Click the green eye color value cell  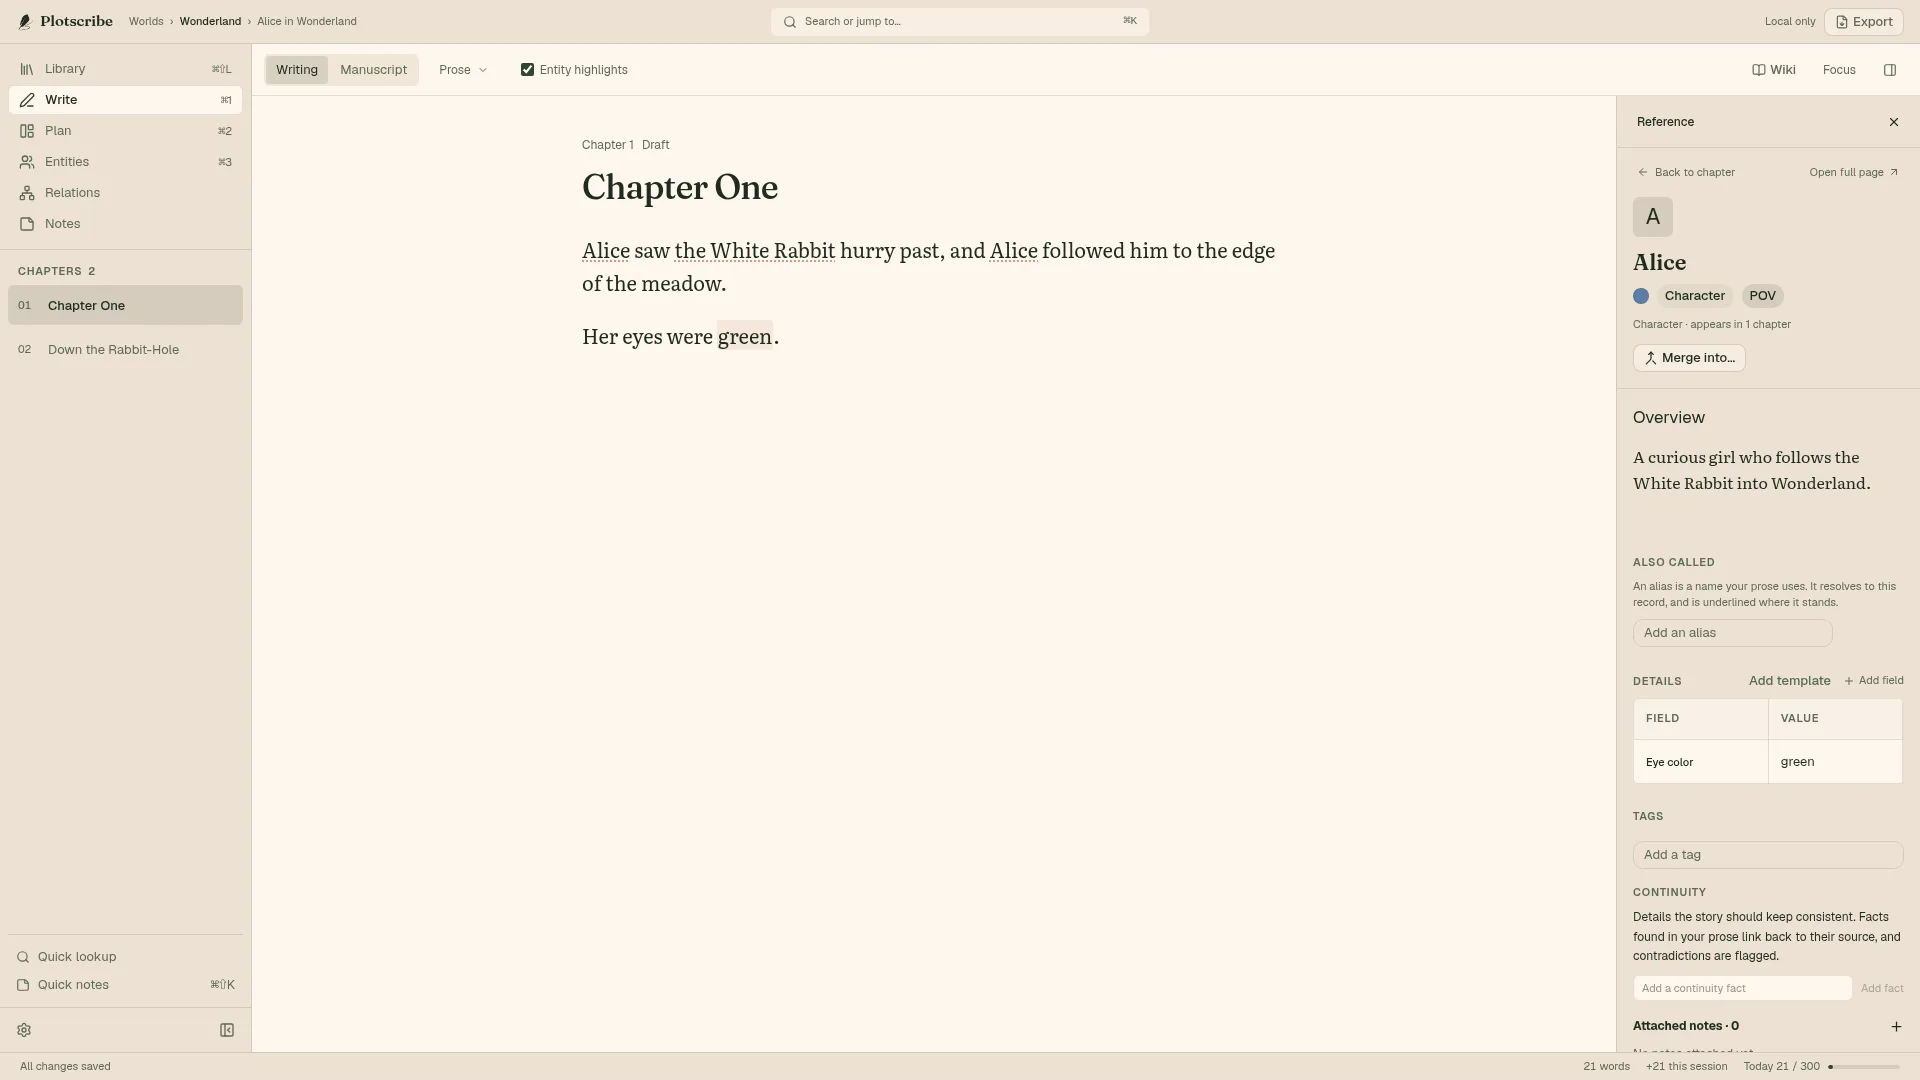pyautogui.click(x=1835, y=762)
